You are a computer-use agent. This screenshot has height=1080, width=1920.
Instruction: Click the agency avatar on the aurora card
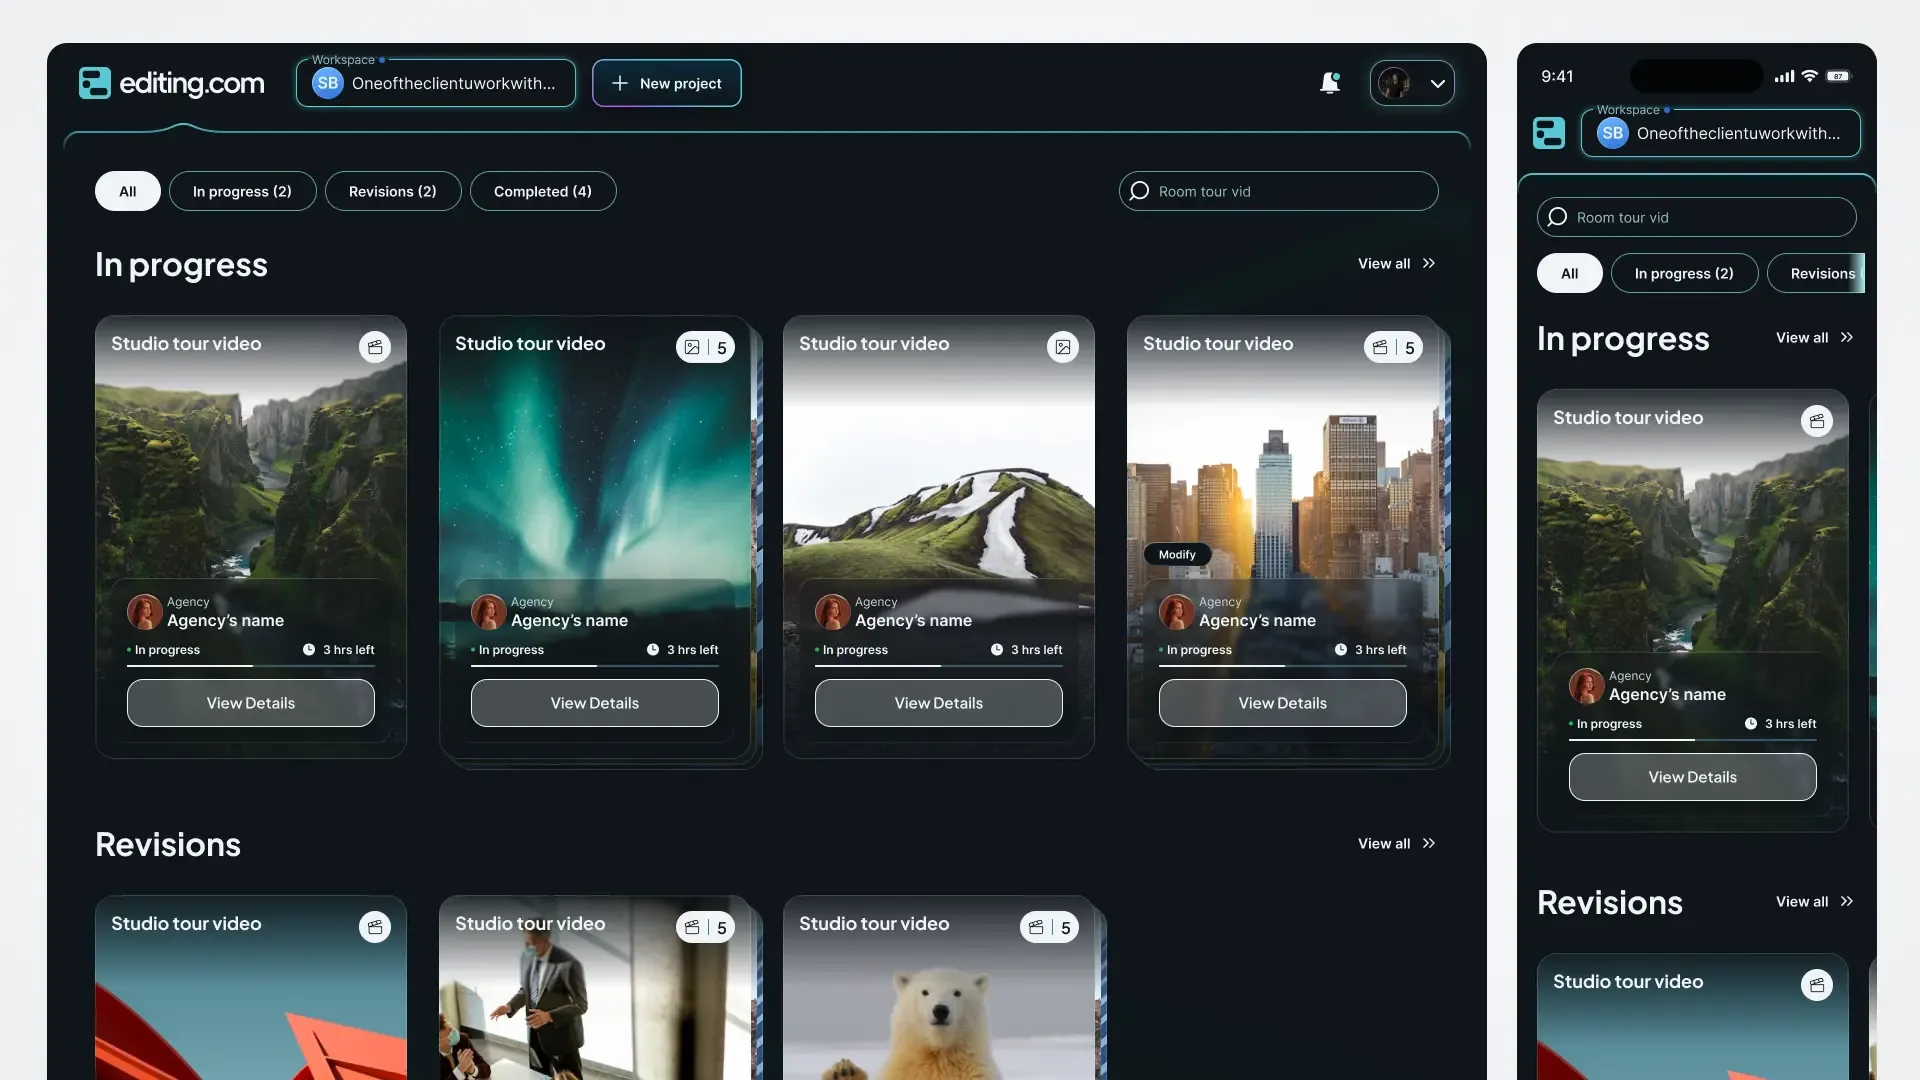488,612
